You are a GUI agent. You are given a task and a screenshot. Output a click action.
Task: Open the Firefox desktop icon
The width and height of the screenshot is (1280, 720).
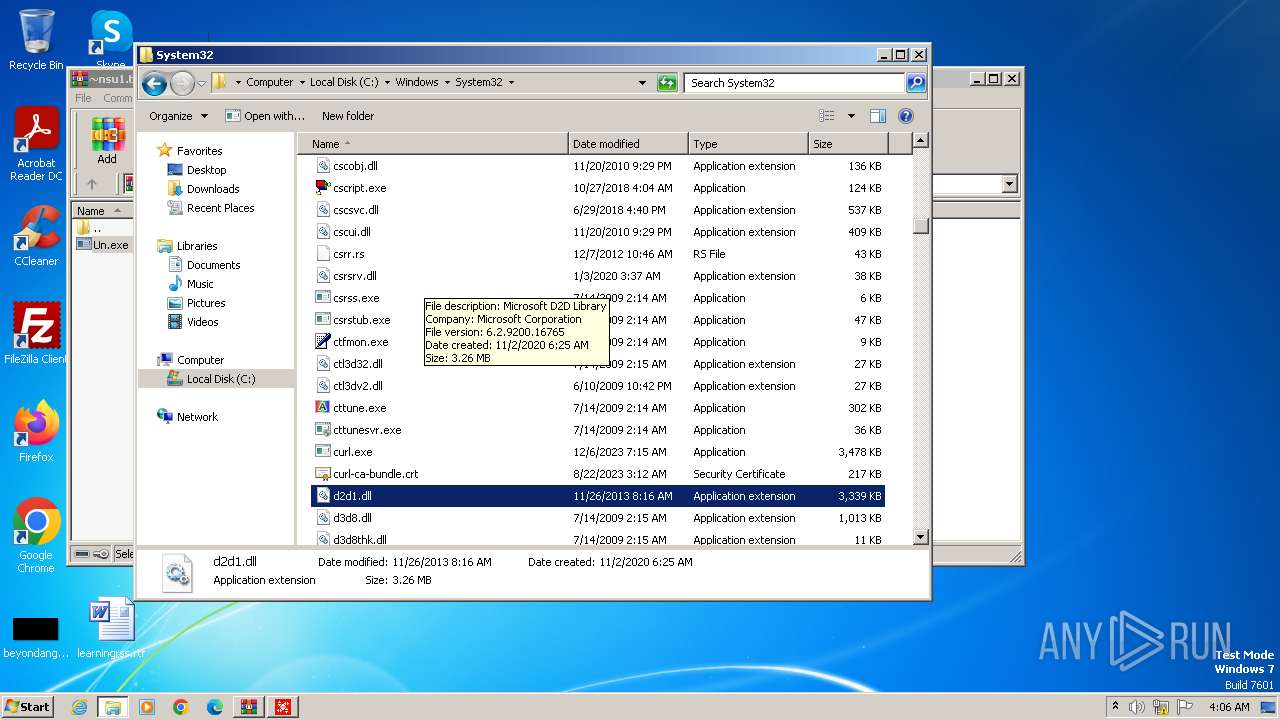(x=36, y=431)
